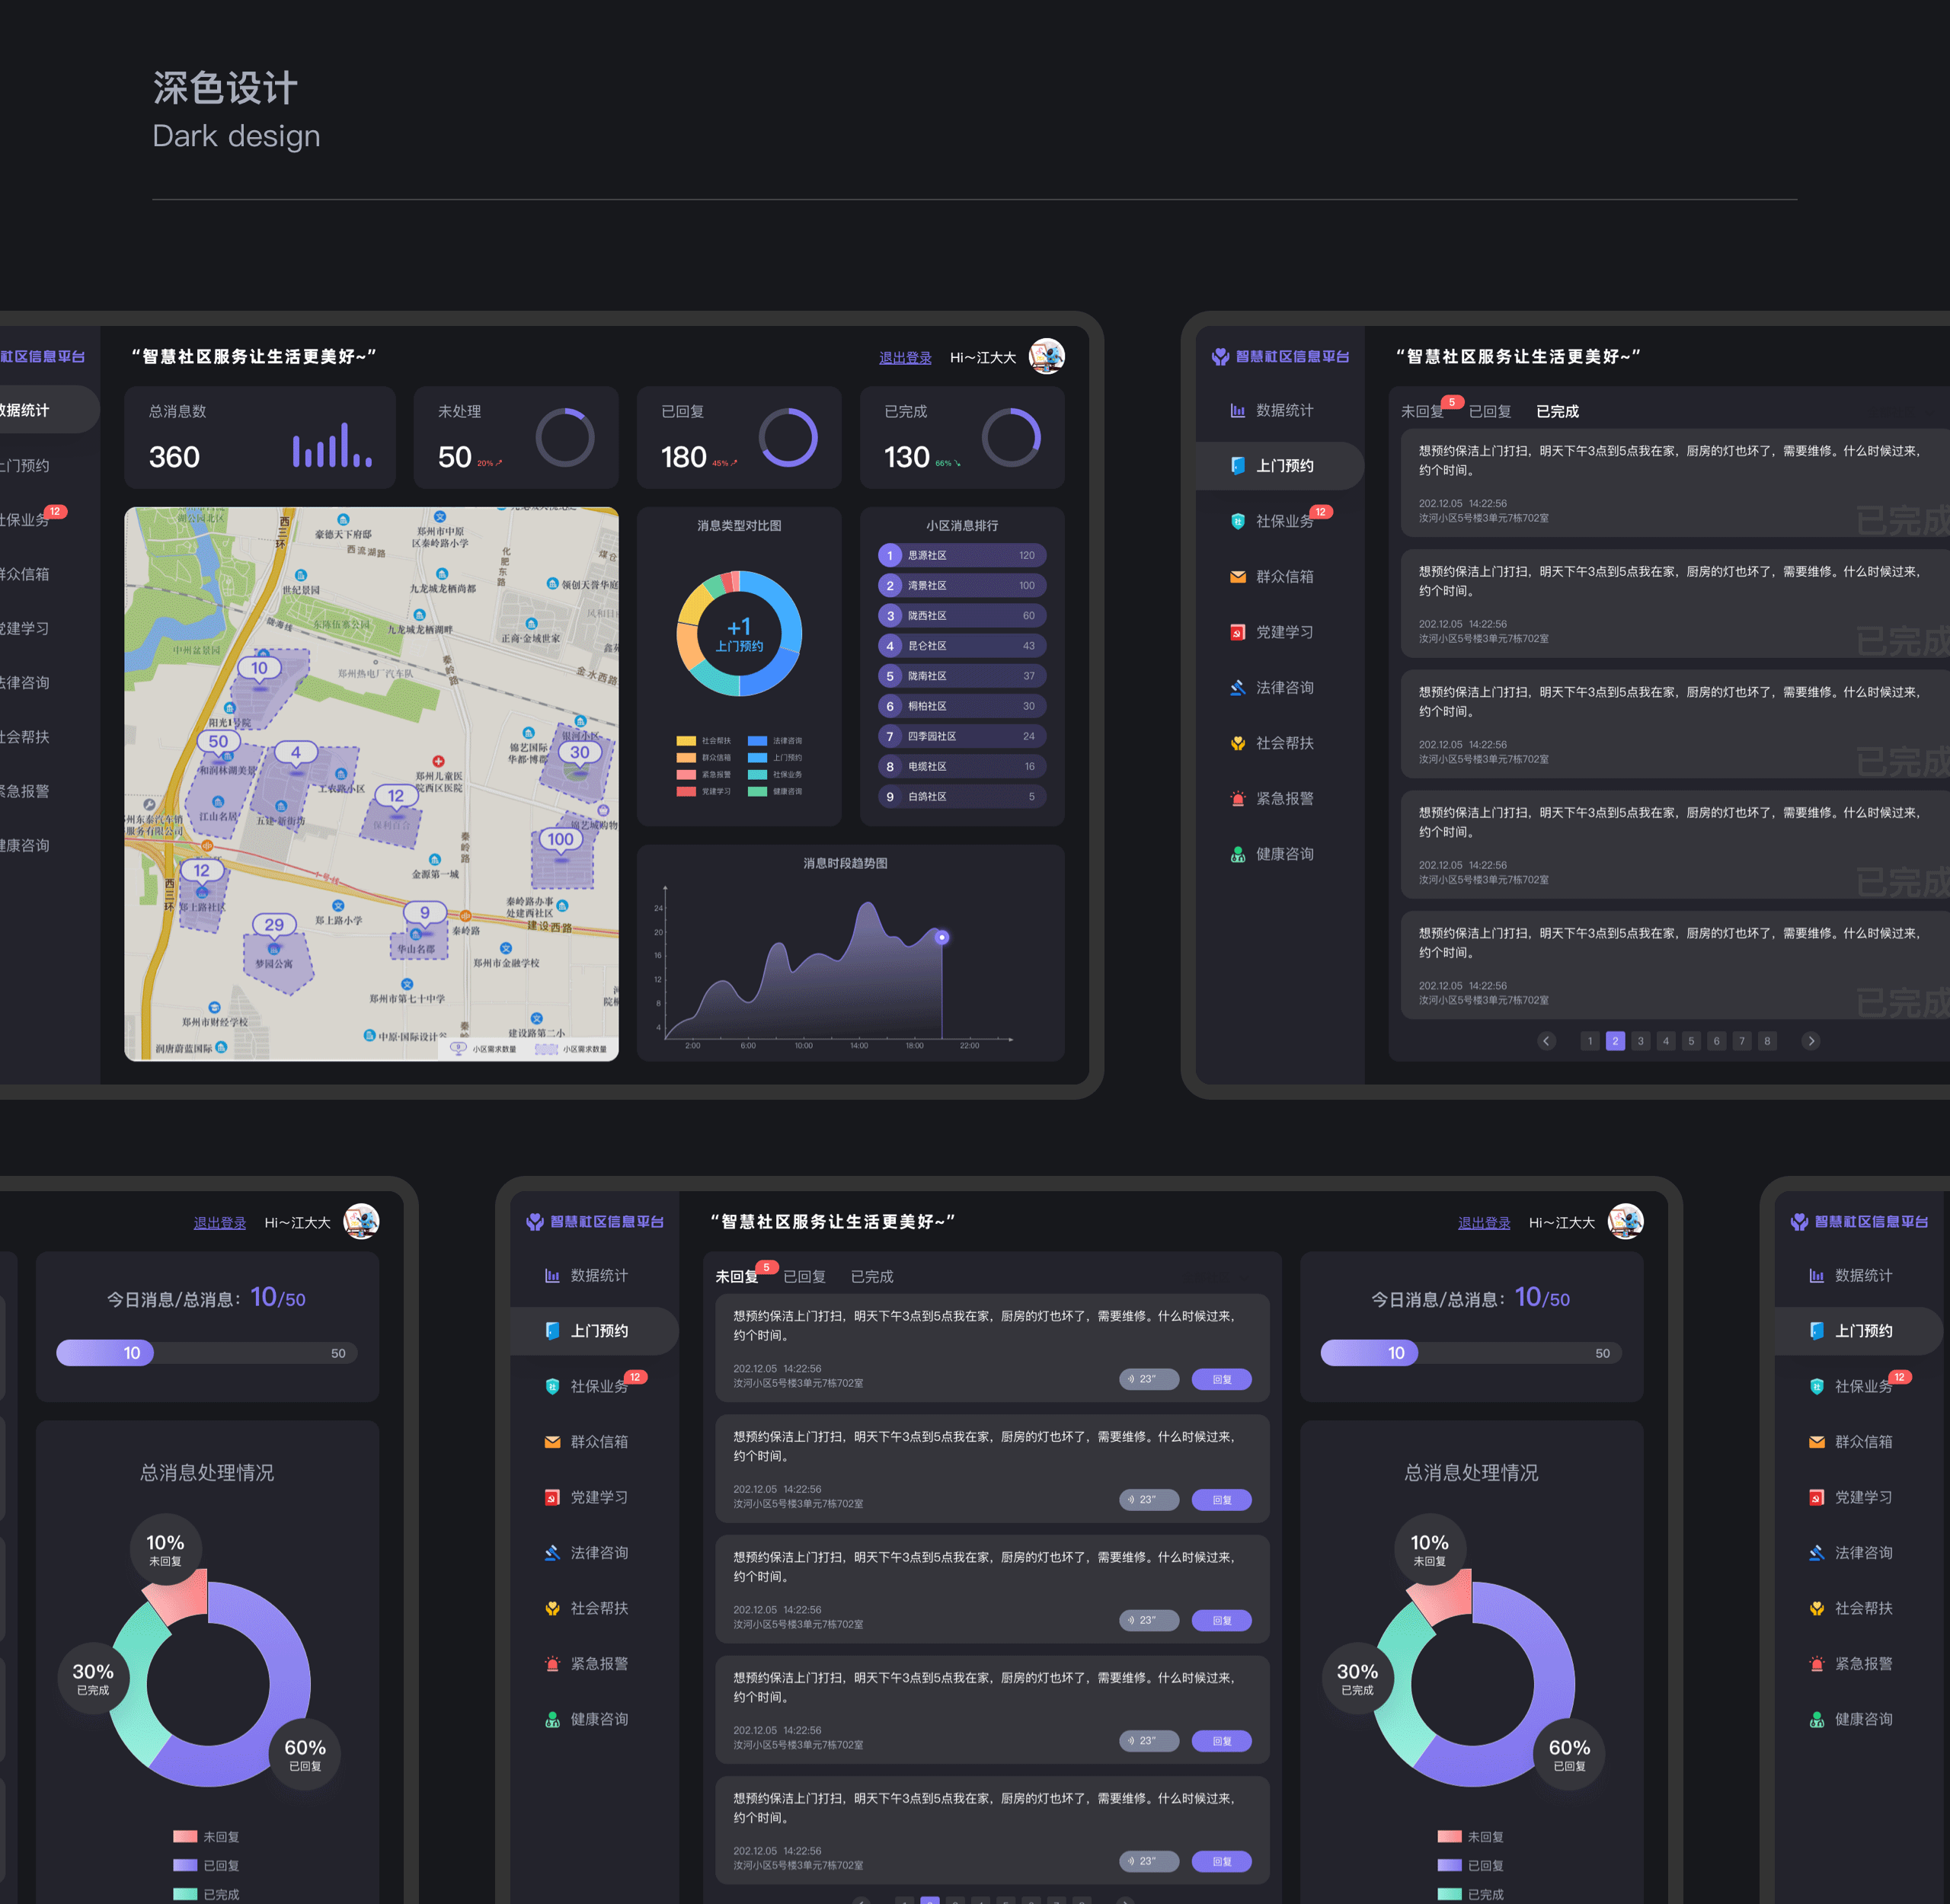Click 智慧社区信息平台 logo in 已完成 list window
Image resolution: width=1950 pixels, height=1904 pixels.
1280,356
